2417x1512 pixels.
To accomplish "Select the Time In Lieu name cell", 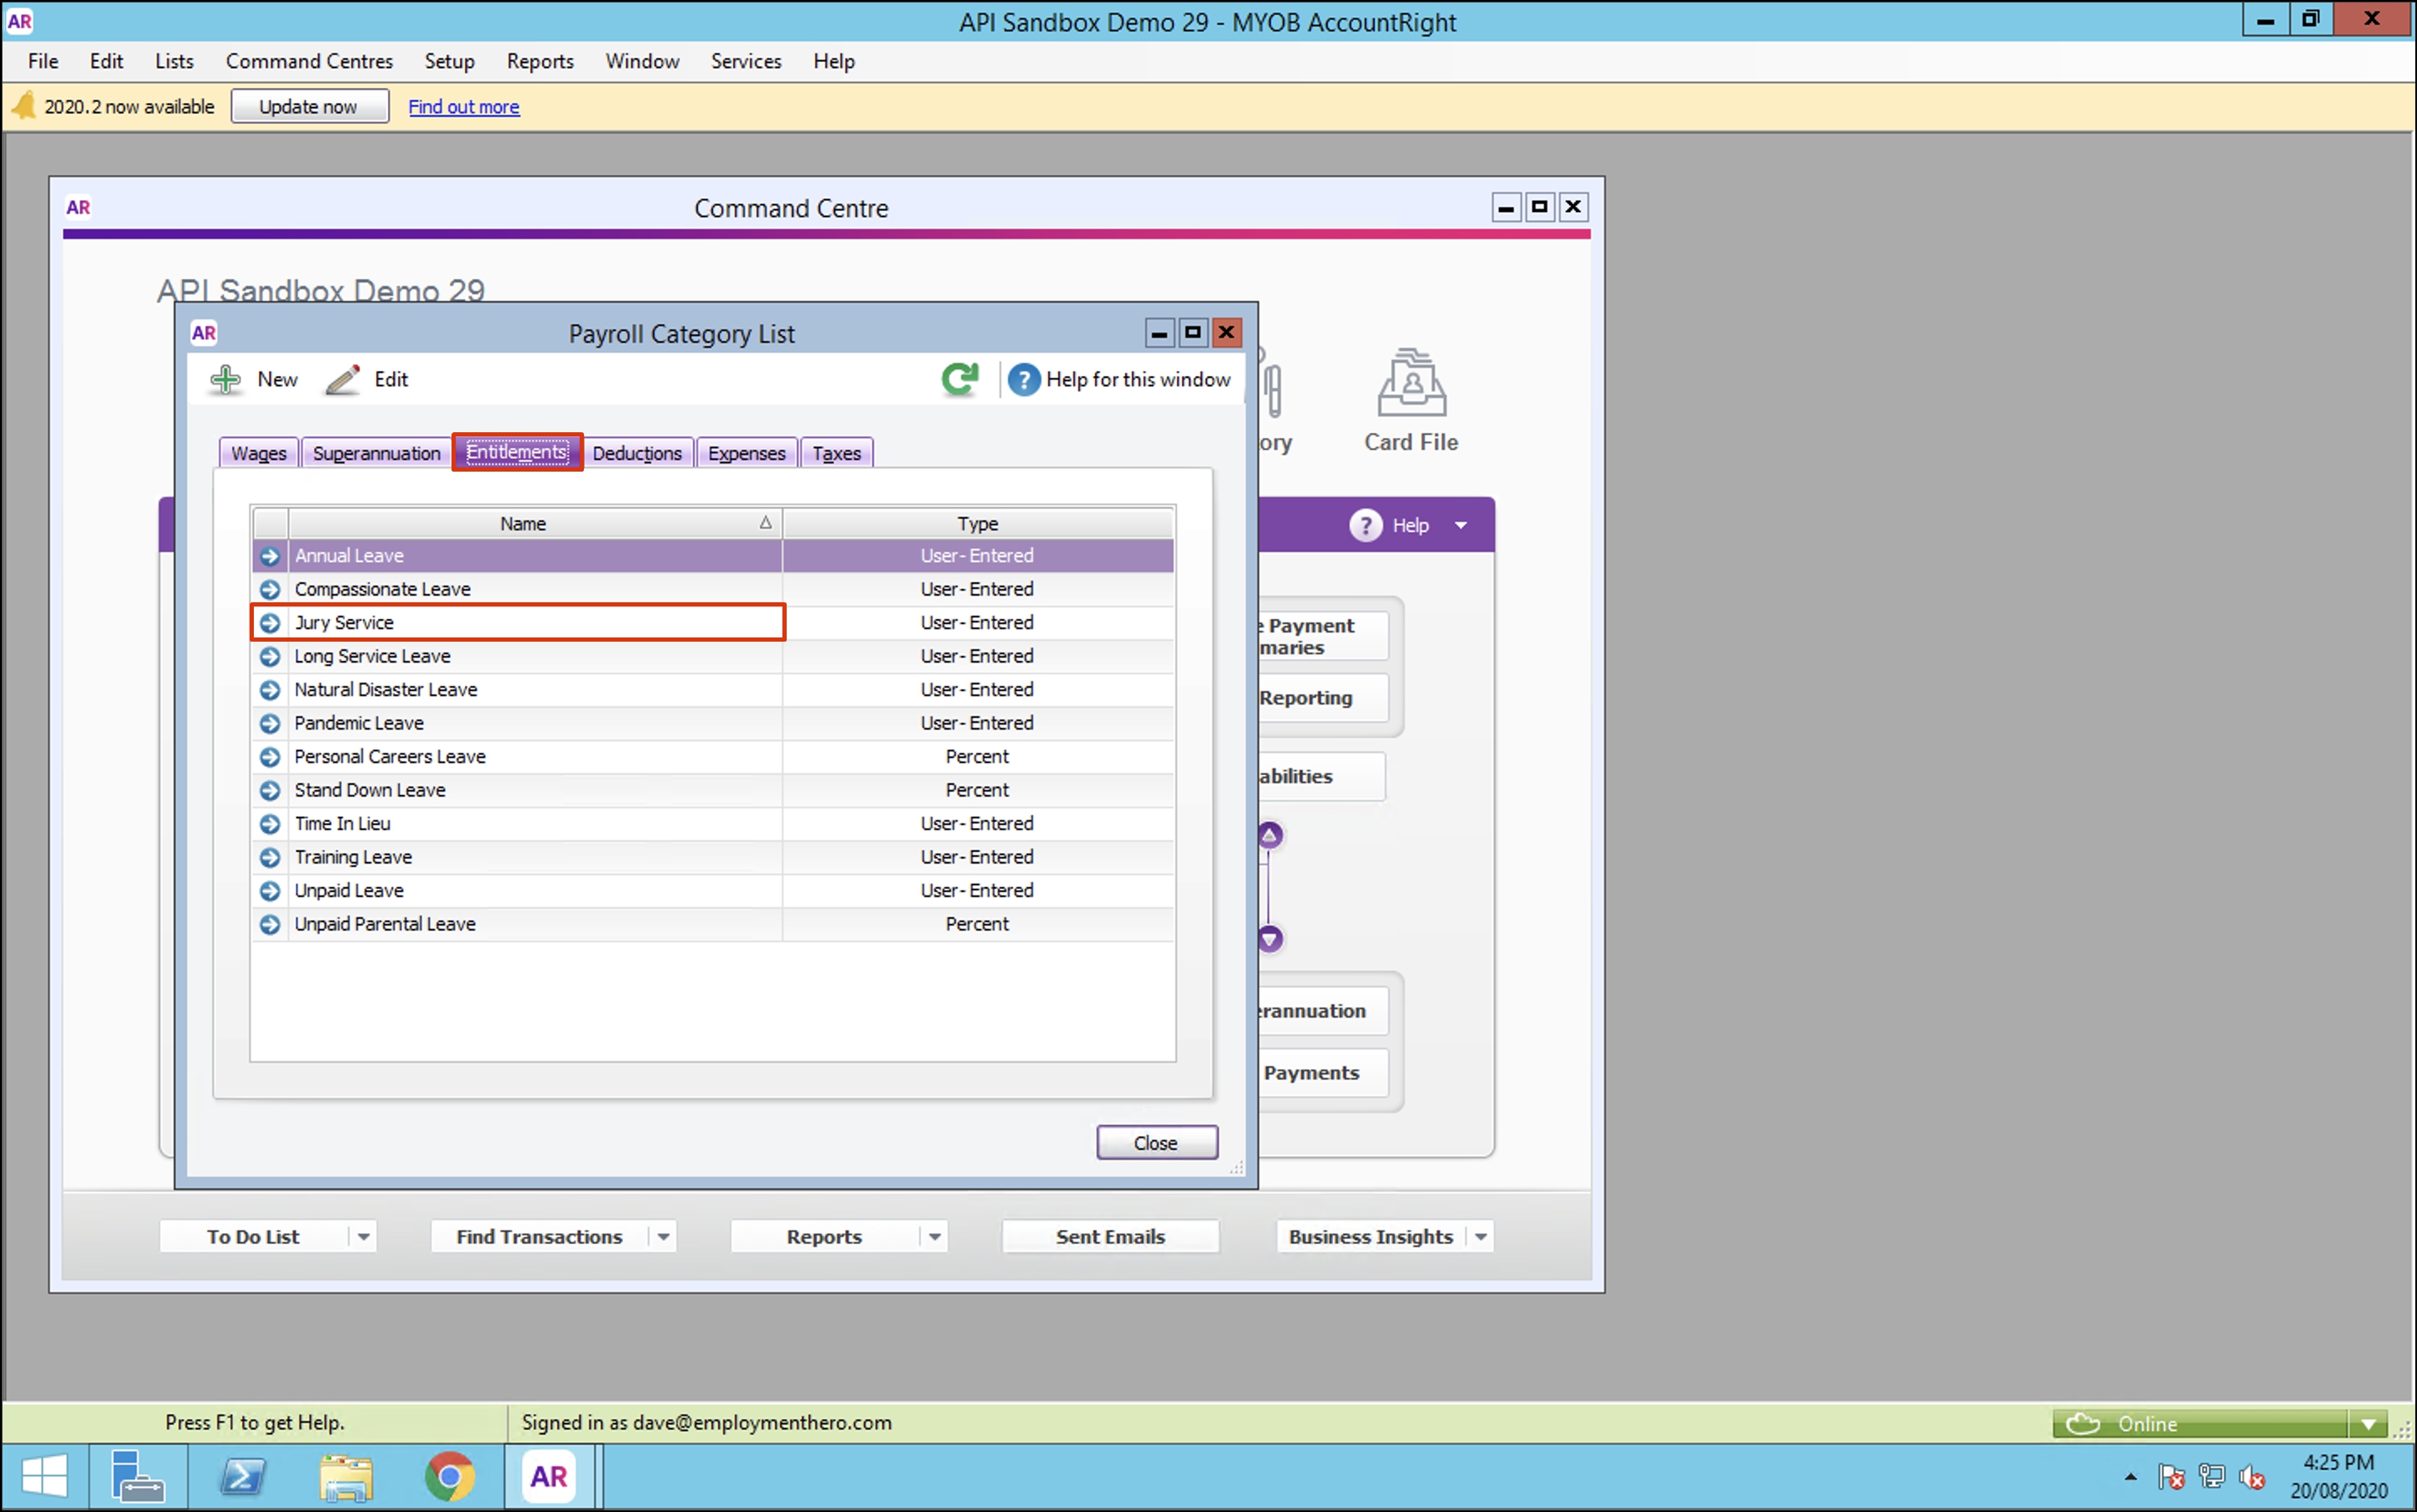I will pyautogui.click(x=535, y=824).
